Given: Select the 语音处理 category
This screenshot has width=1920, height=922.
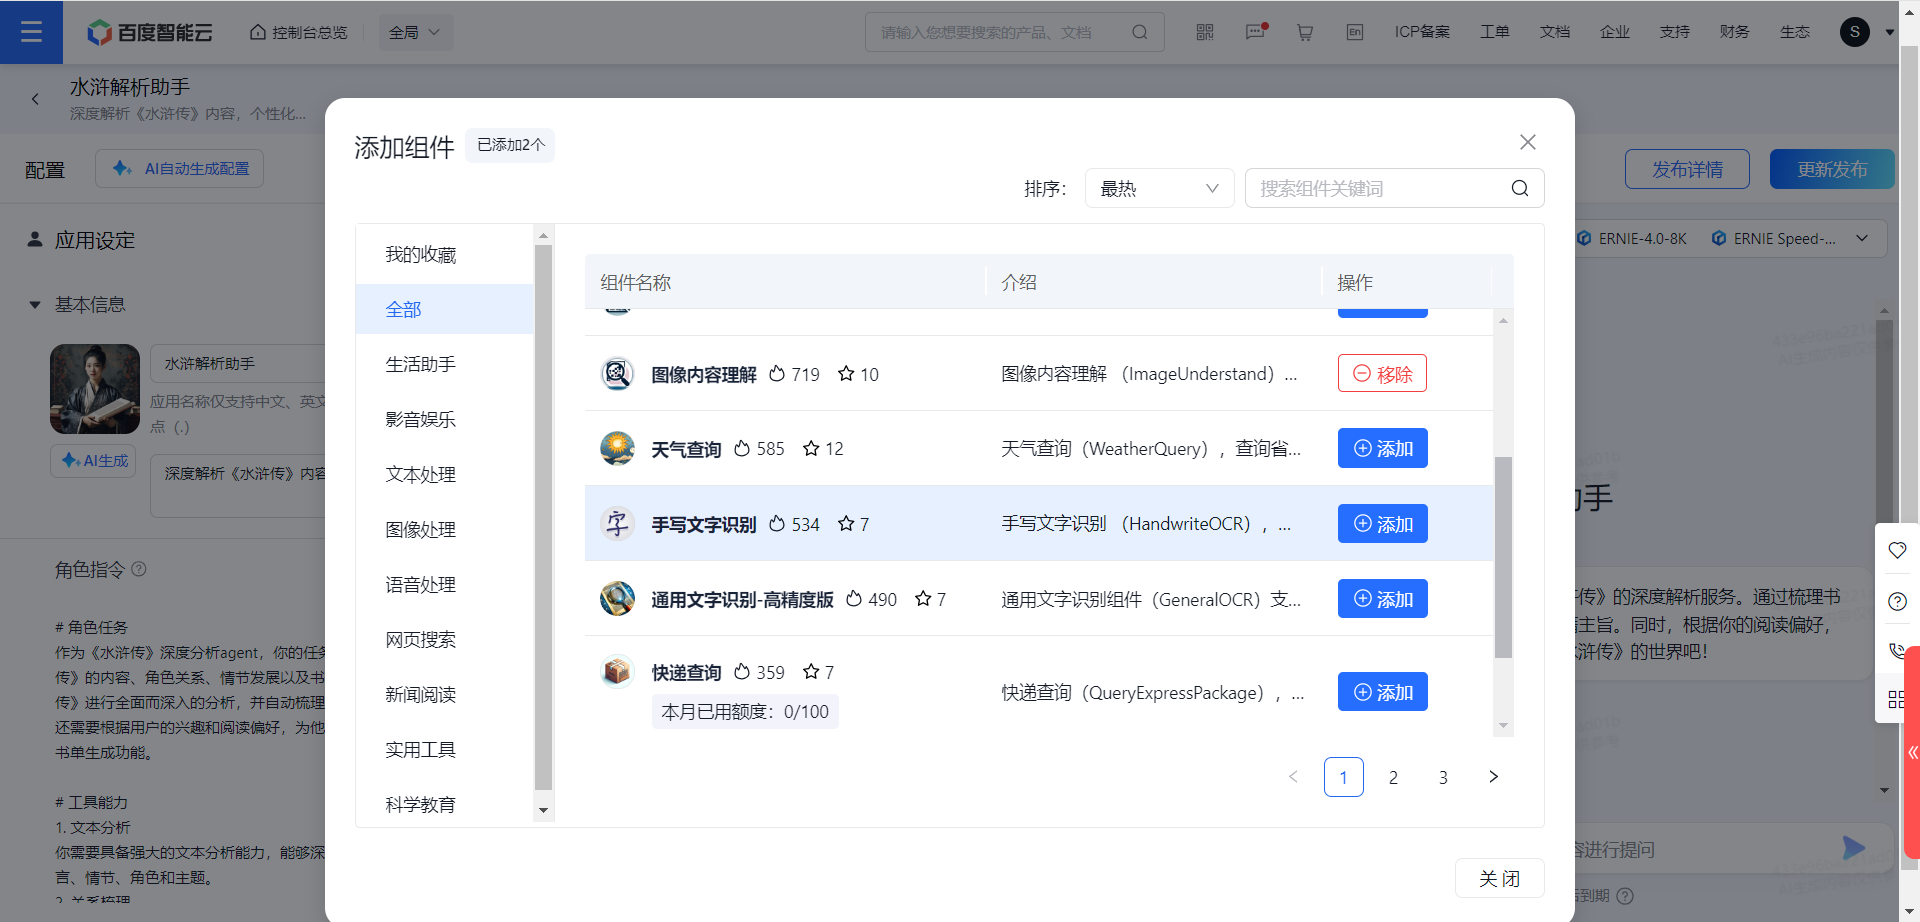Looking at the screenshot, I should point(444,584).
